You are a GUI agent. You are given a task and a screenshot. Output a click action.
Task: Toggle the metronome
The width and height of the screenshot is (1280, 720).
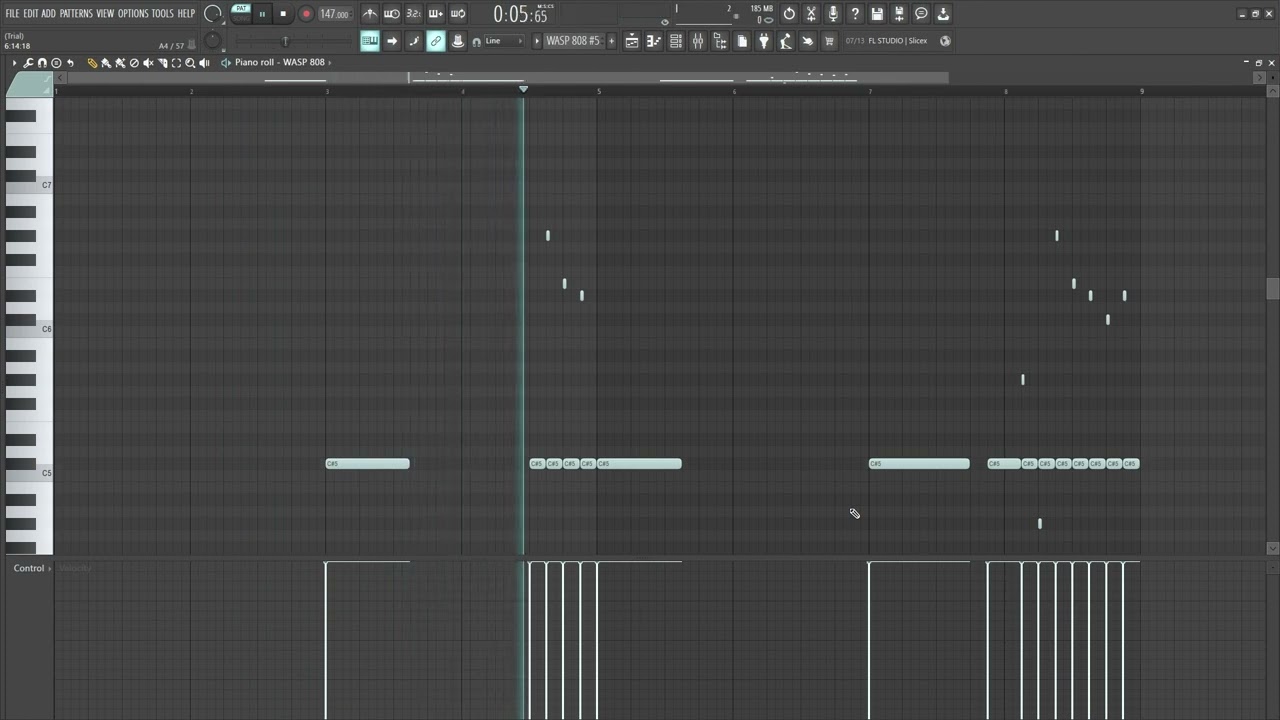tap(370, 14)
